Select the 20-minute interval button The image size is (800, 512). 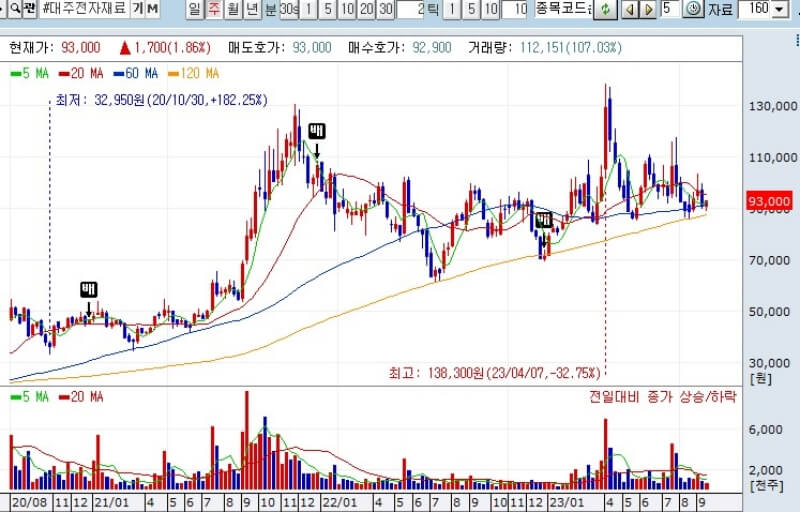(x=366, y=9)
